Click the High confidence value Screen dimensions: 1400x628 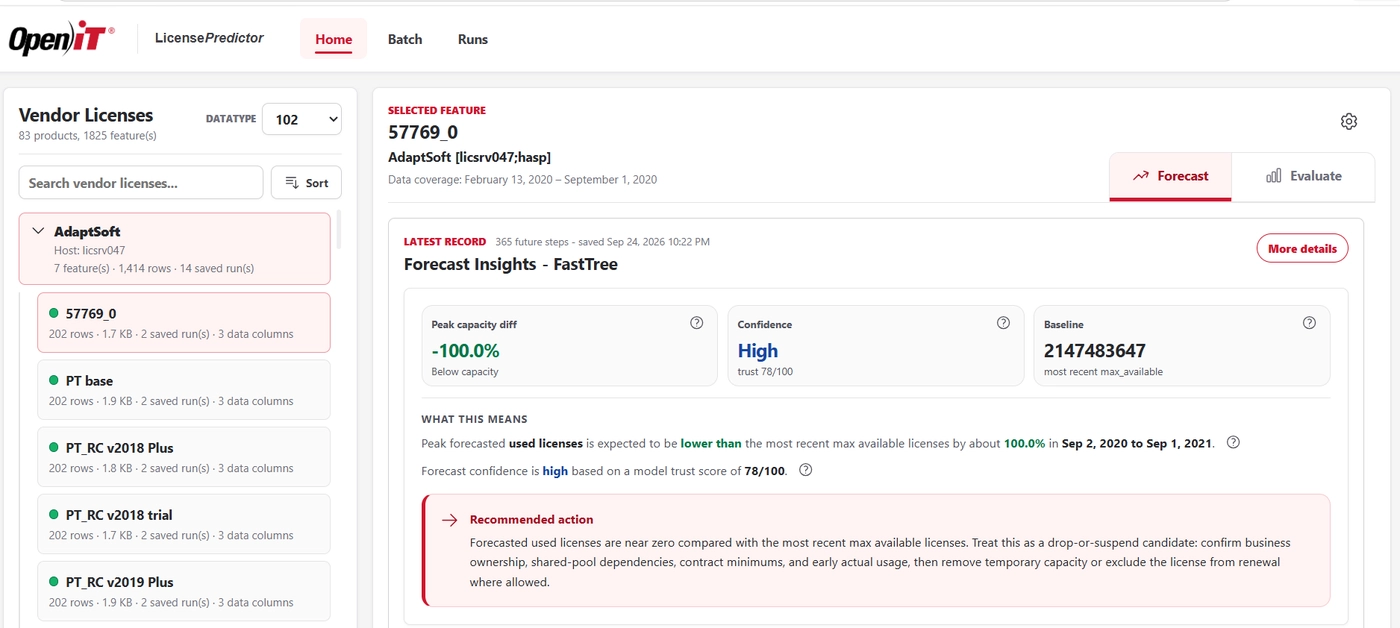[757, 351]
